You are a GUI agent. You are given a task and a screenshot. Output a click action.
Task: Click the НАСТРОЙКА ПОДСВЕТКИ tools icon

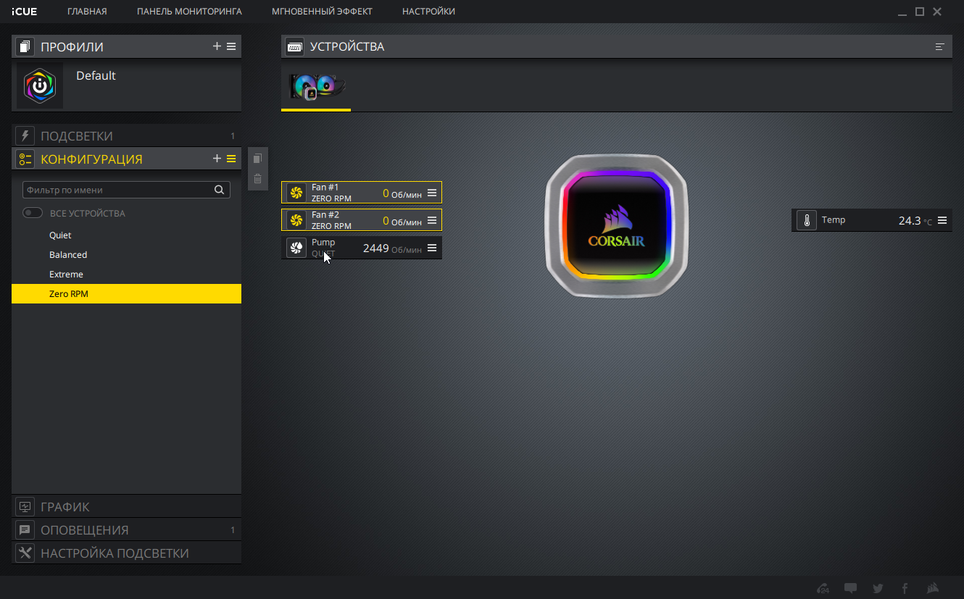(25, 553)
